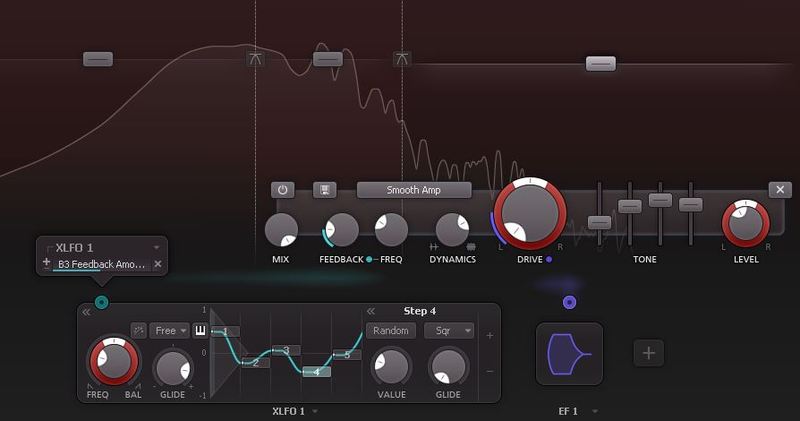The width and height of the screenshot is (800, 421).
Task: Click the first TONE slider handle
Action: click(x=599, y=223)
